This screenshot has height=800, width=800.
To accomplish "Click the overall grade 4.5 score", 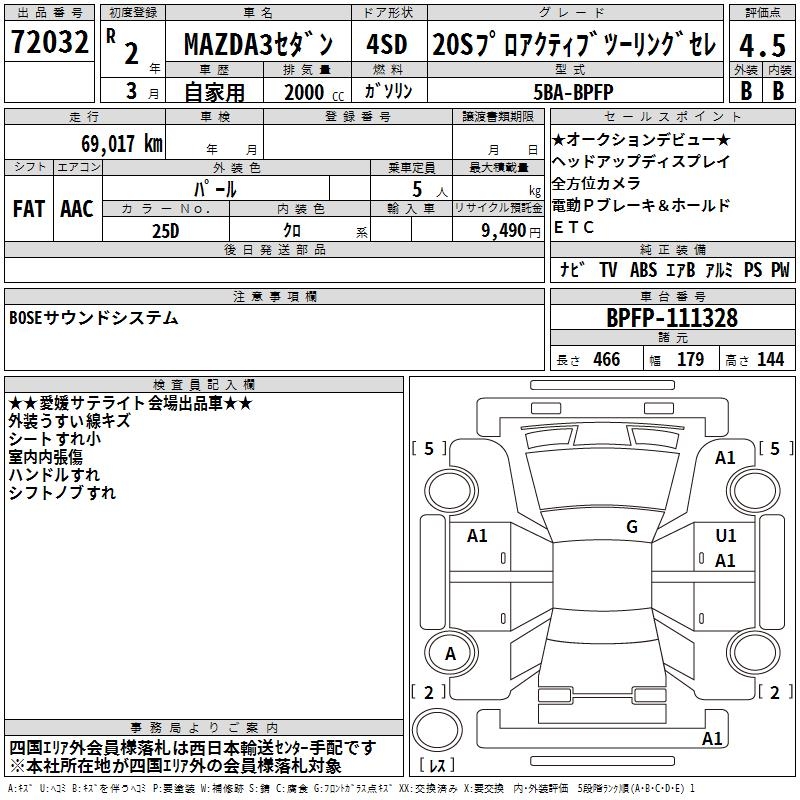I will click(760, 44).
